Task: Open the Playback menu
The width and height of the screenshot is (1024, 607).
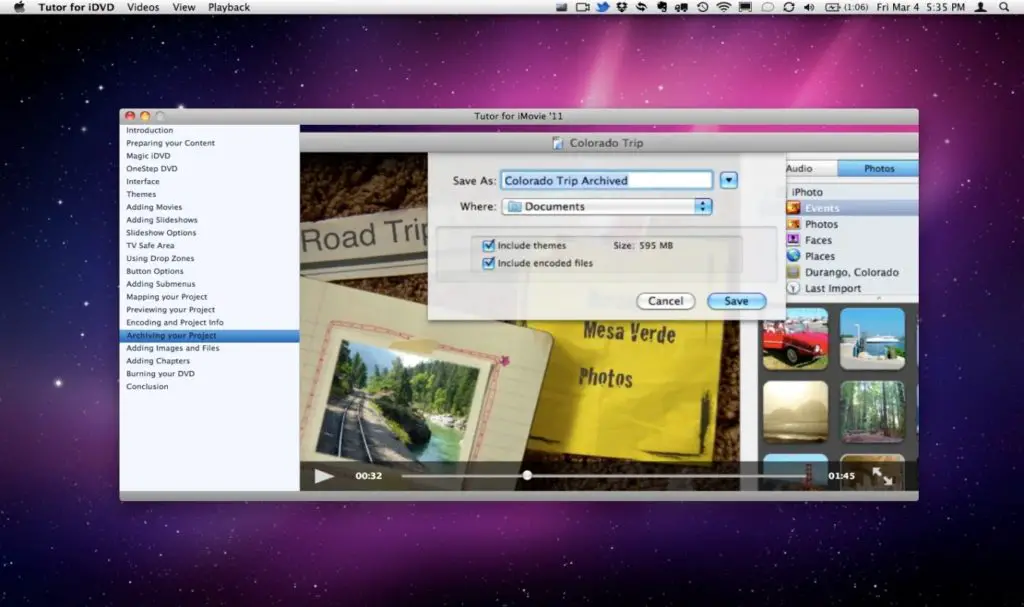Action: pyautogui.click(x=229, y=7)
